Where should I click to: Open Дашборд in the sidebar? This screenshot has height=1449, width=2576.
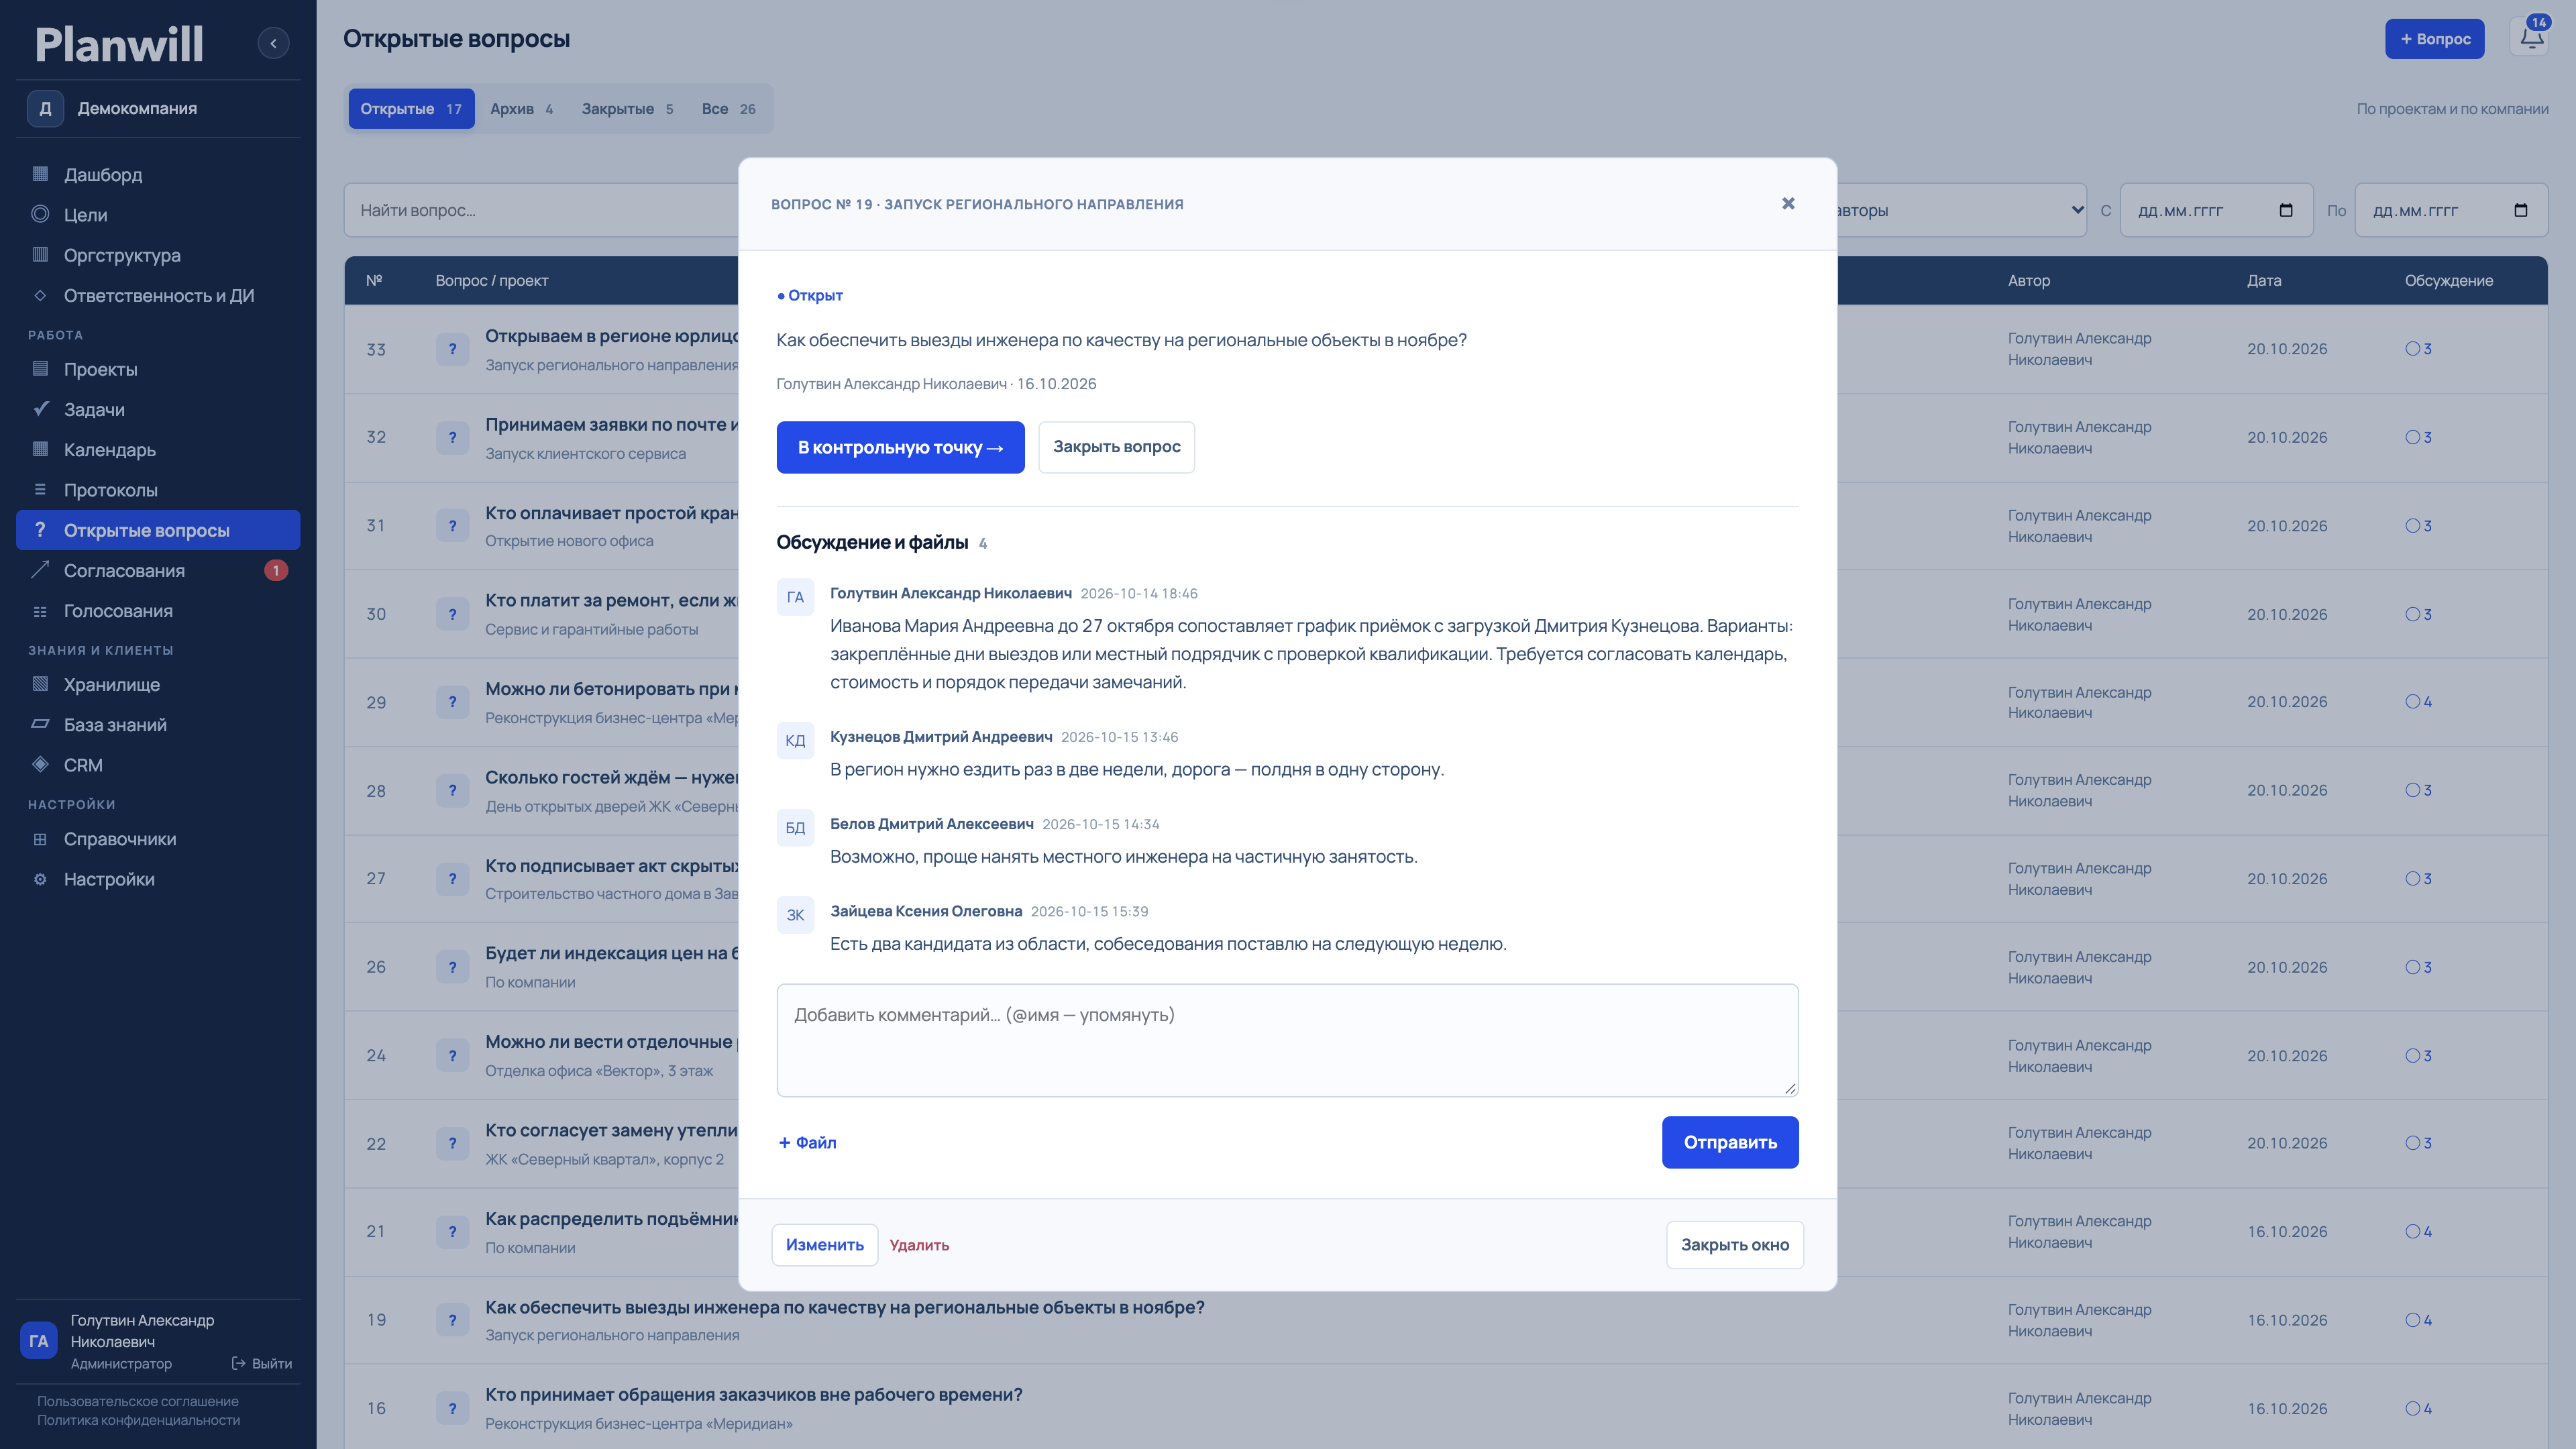[x=159, y=174]
